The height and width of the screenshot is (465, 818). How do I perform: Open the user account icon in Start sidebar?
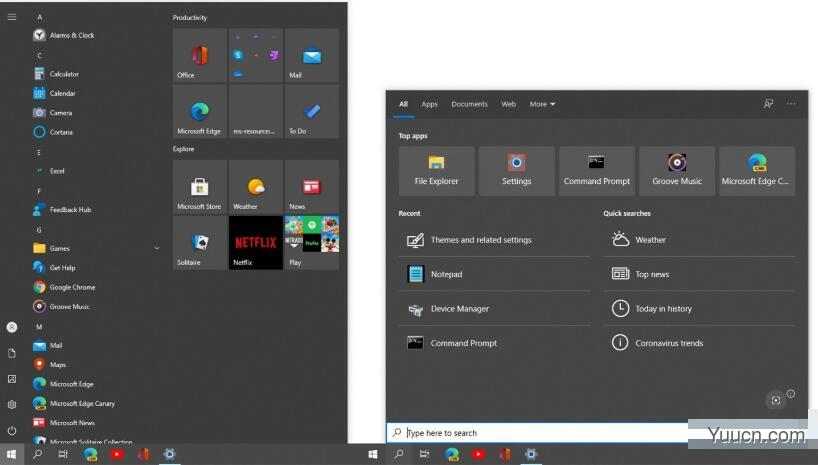coord(11,327)
